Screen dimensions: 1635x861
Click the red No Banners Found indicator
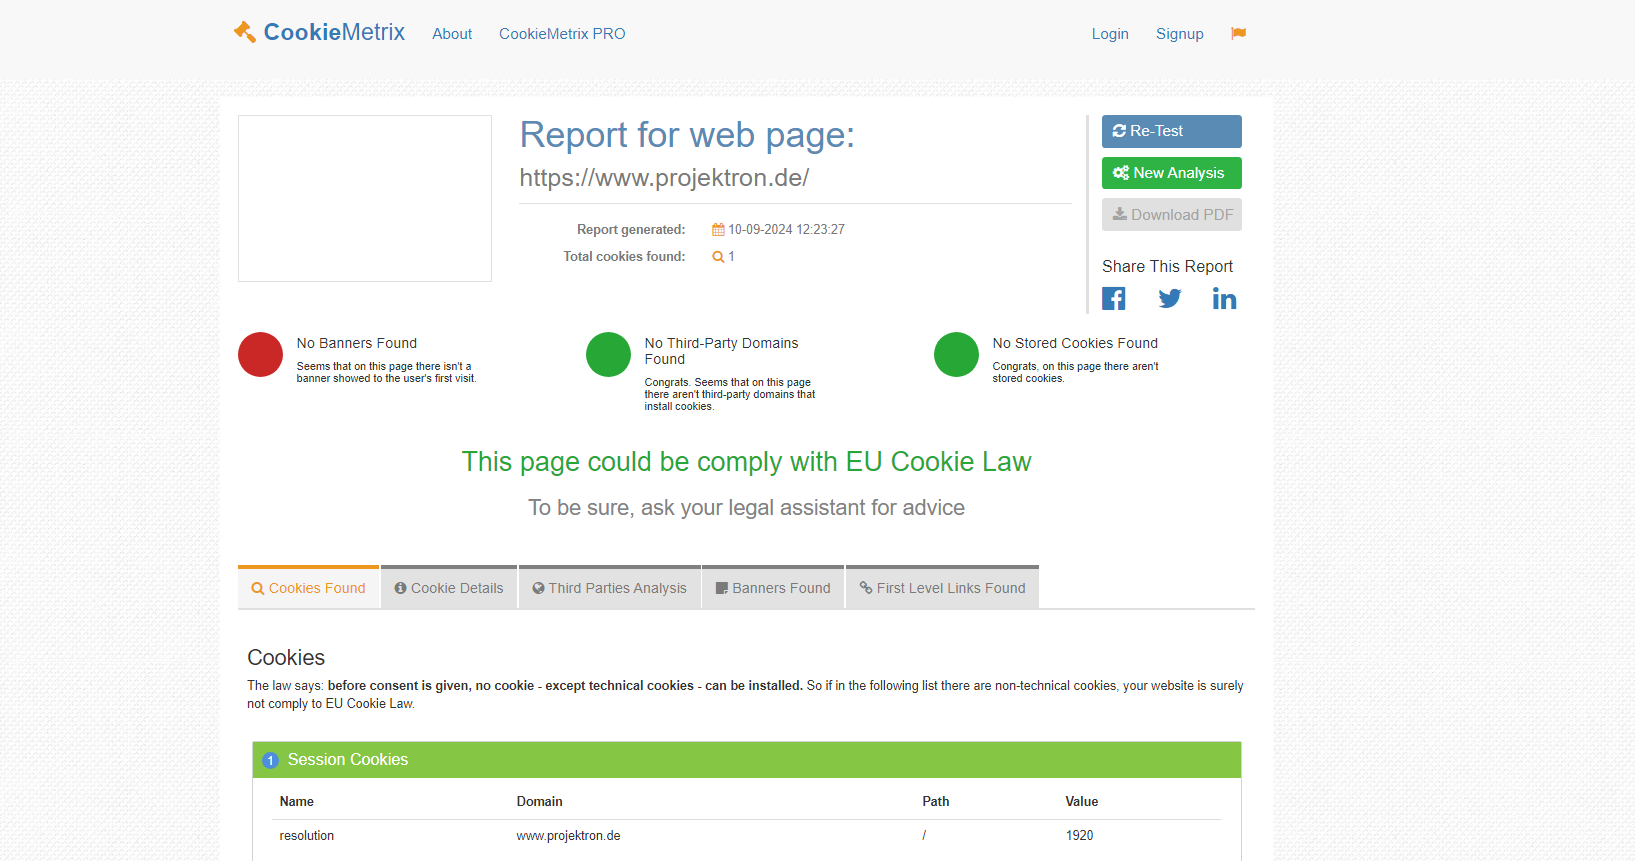260,355
